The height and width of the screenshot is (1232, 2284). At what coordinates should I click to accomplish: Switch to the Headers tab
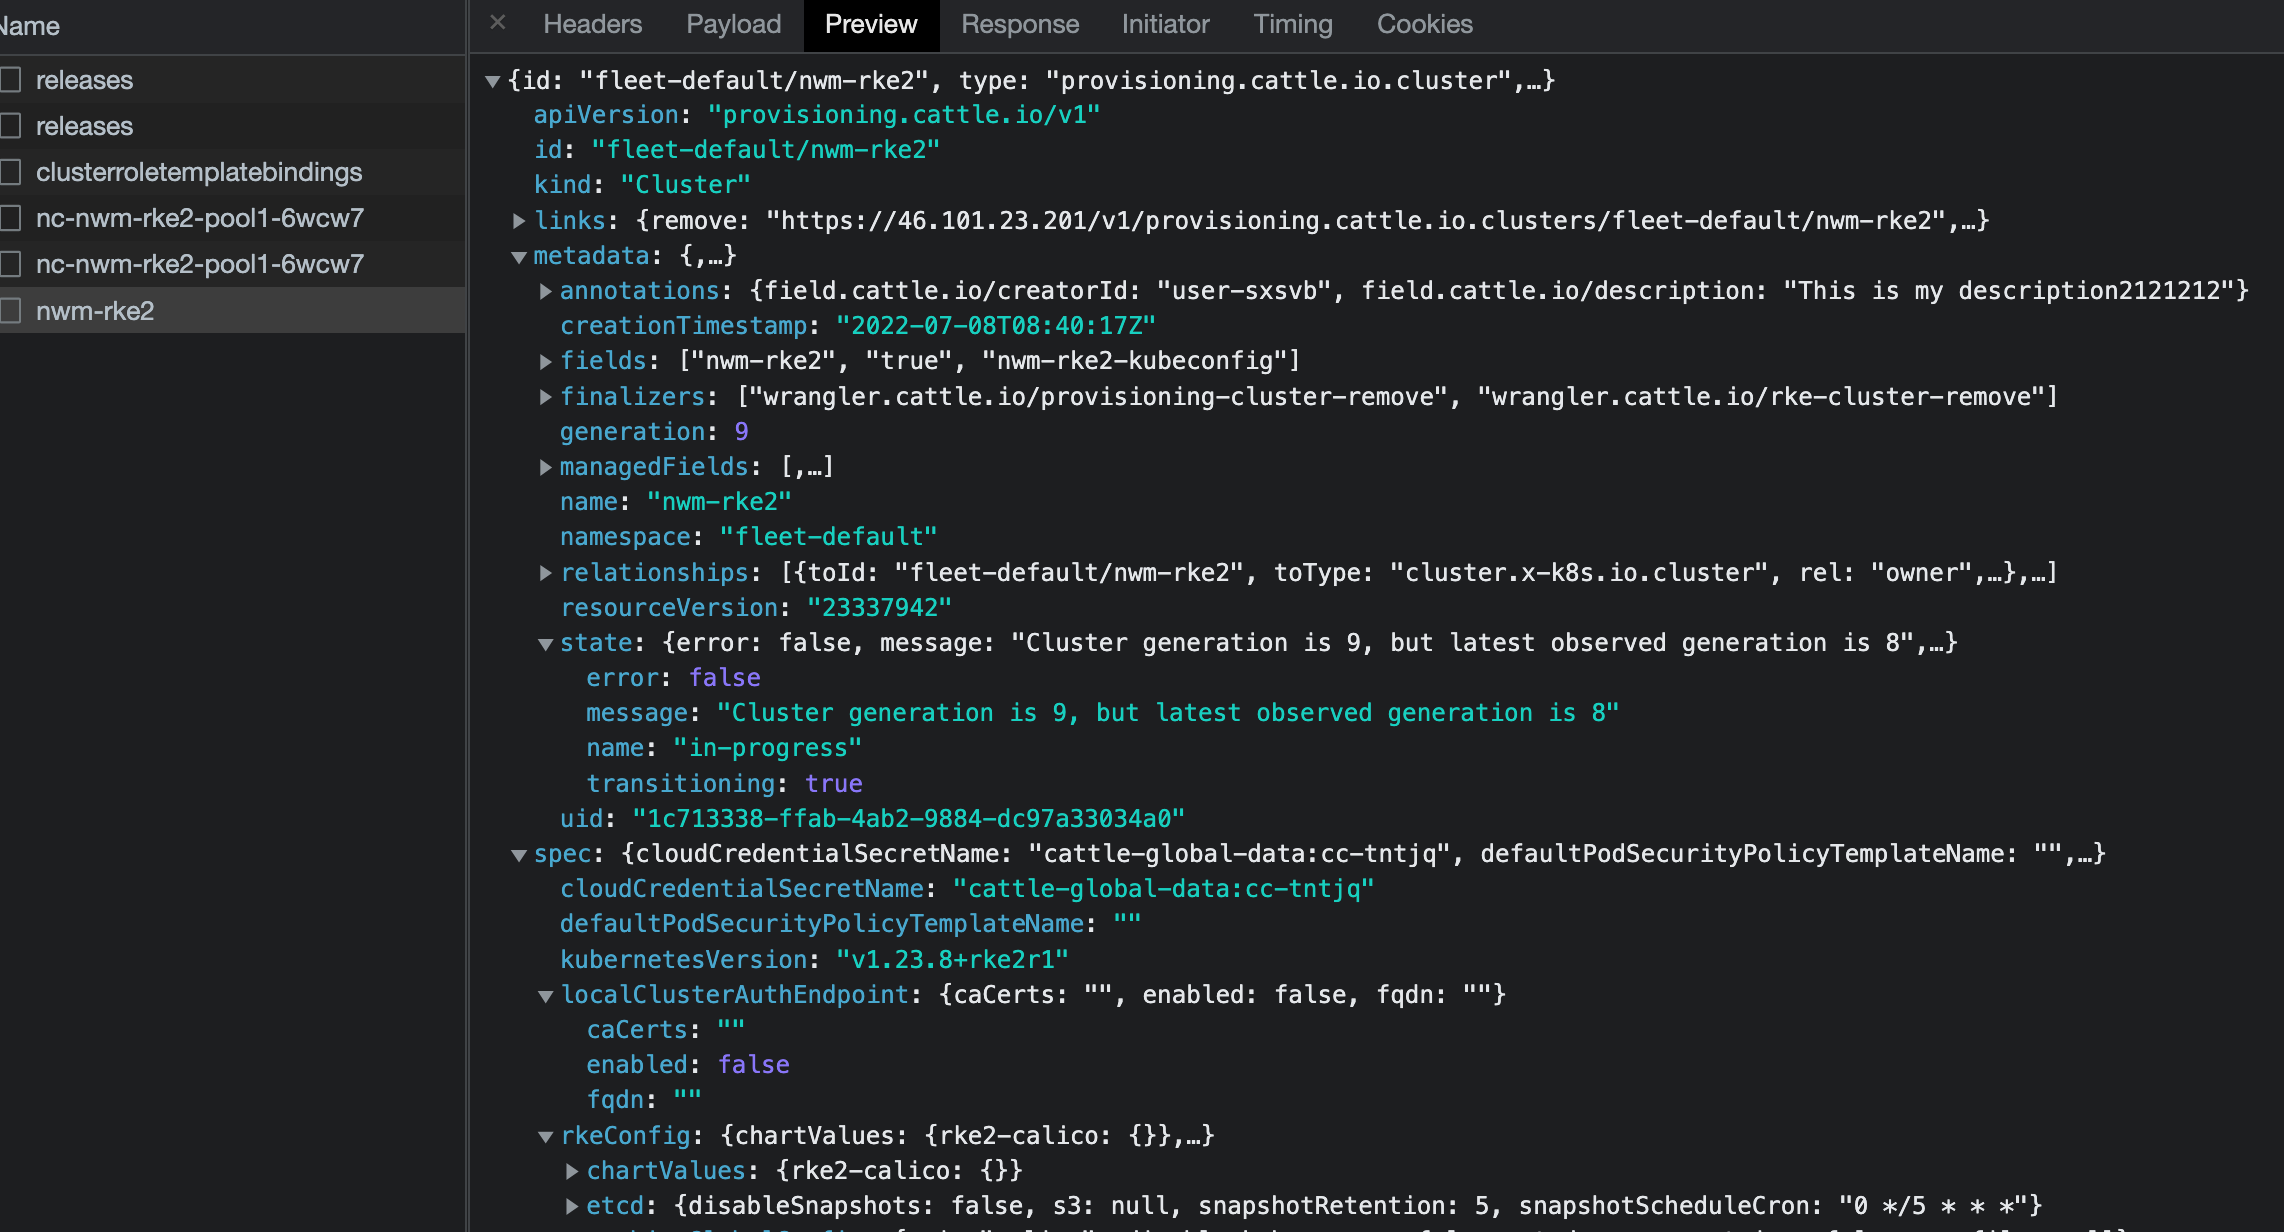[x=592, y=24]
